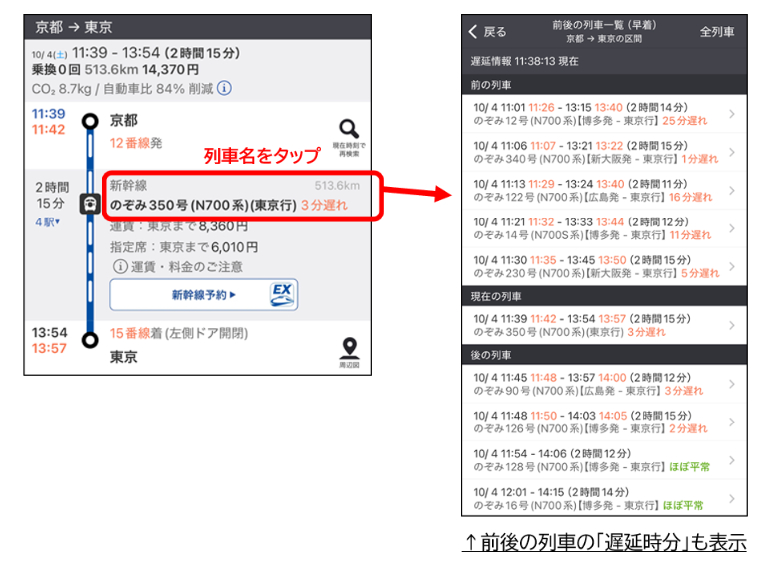
Task: Tap the delayed departure time 11:42
Action: pos(48,130)
